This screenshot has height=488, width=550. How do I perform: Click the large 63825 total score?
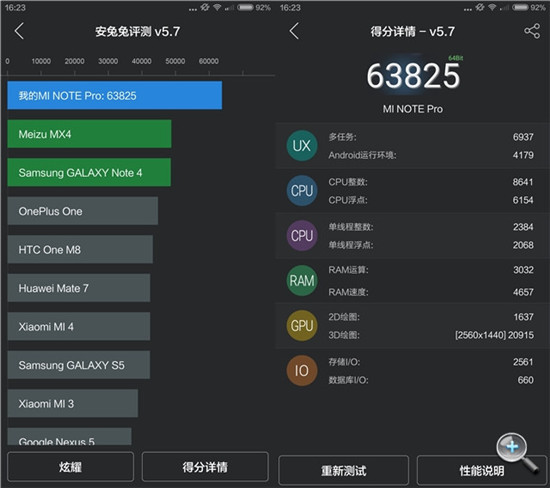coord(413,76)
